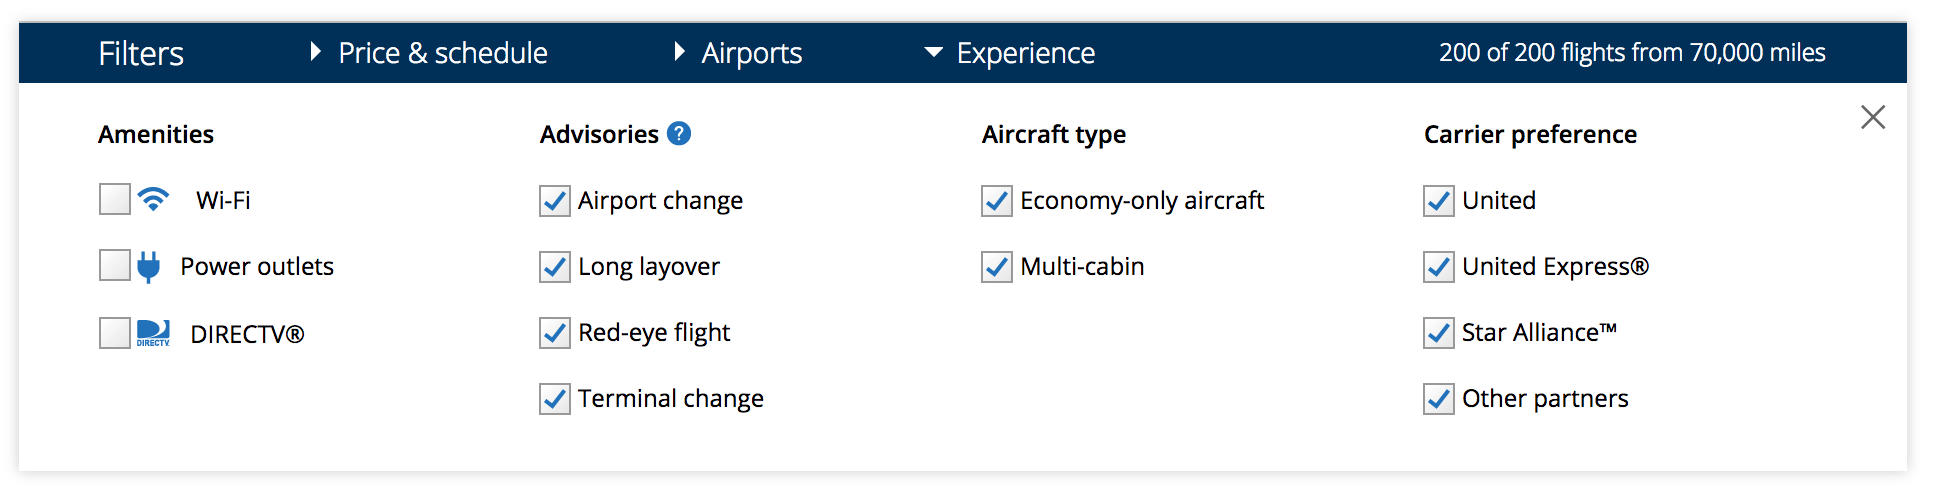Open the Advisories help question mark
This screenshot has height=498, width=1944.
tap(679, 134)
